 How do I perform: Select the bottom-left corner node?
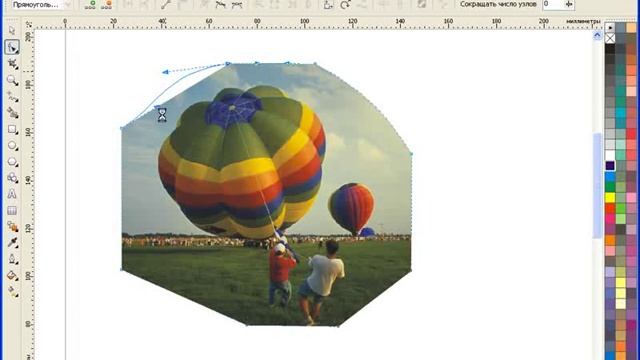tap(122, 270)
